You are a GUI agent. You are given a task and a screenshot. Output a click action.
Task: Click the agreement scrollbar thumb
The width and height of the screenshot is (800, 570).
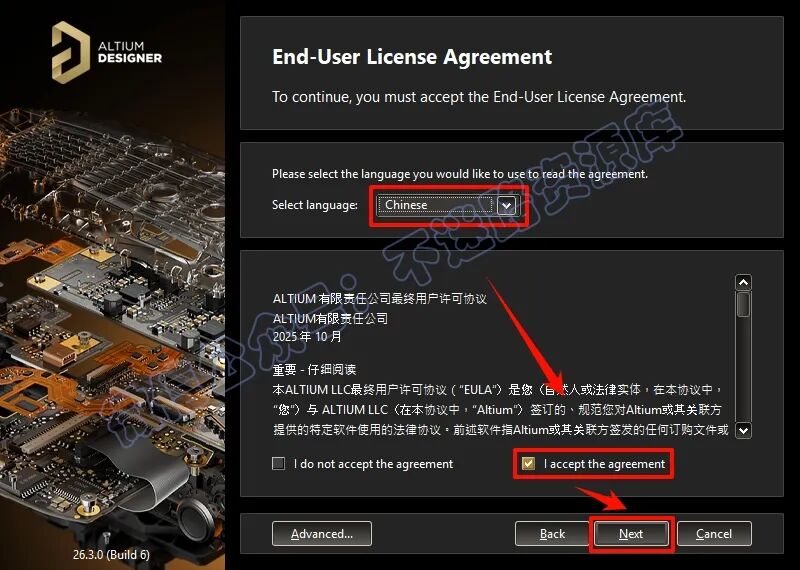(743, 305)
